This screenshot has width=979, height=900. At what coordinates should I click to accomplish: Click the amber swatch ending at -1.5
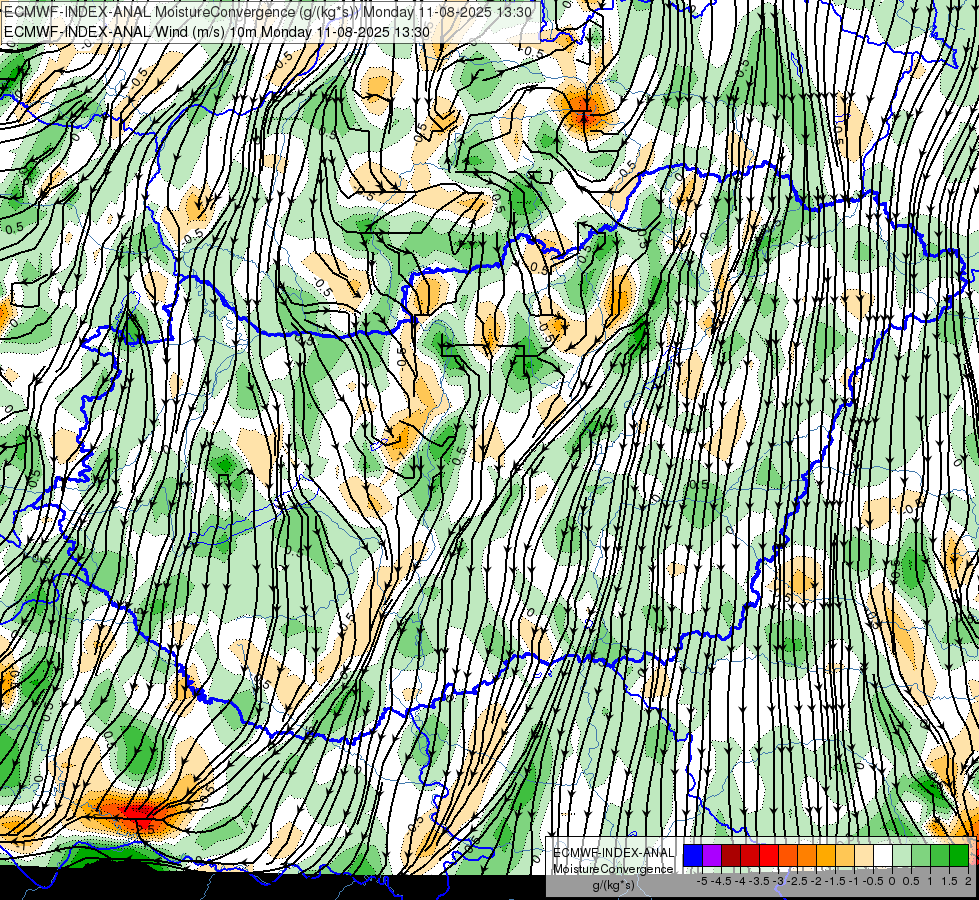tap(826, 856)
